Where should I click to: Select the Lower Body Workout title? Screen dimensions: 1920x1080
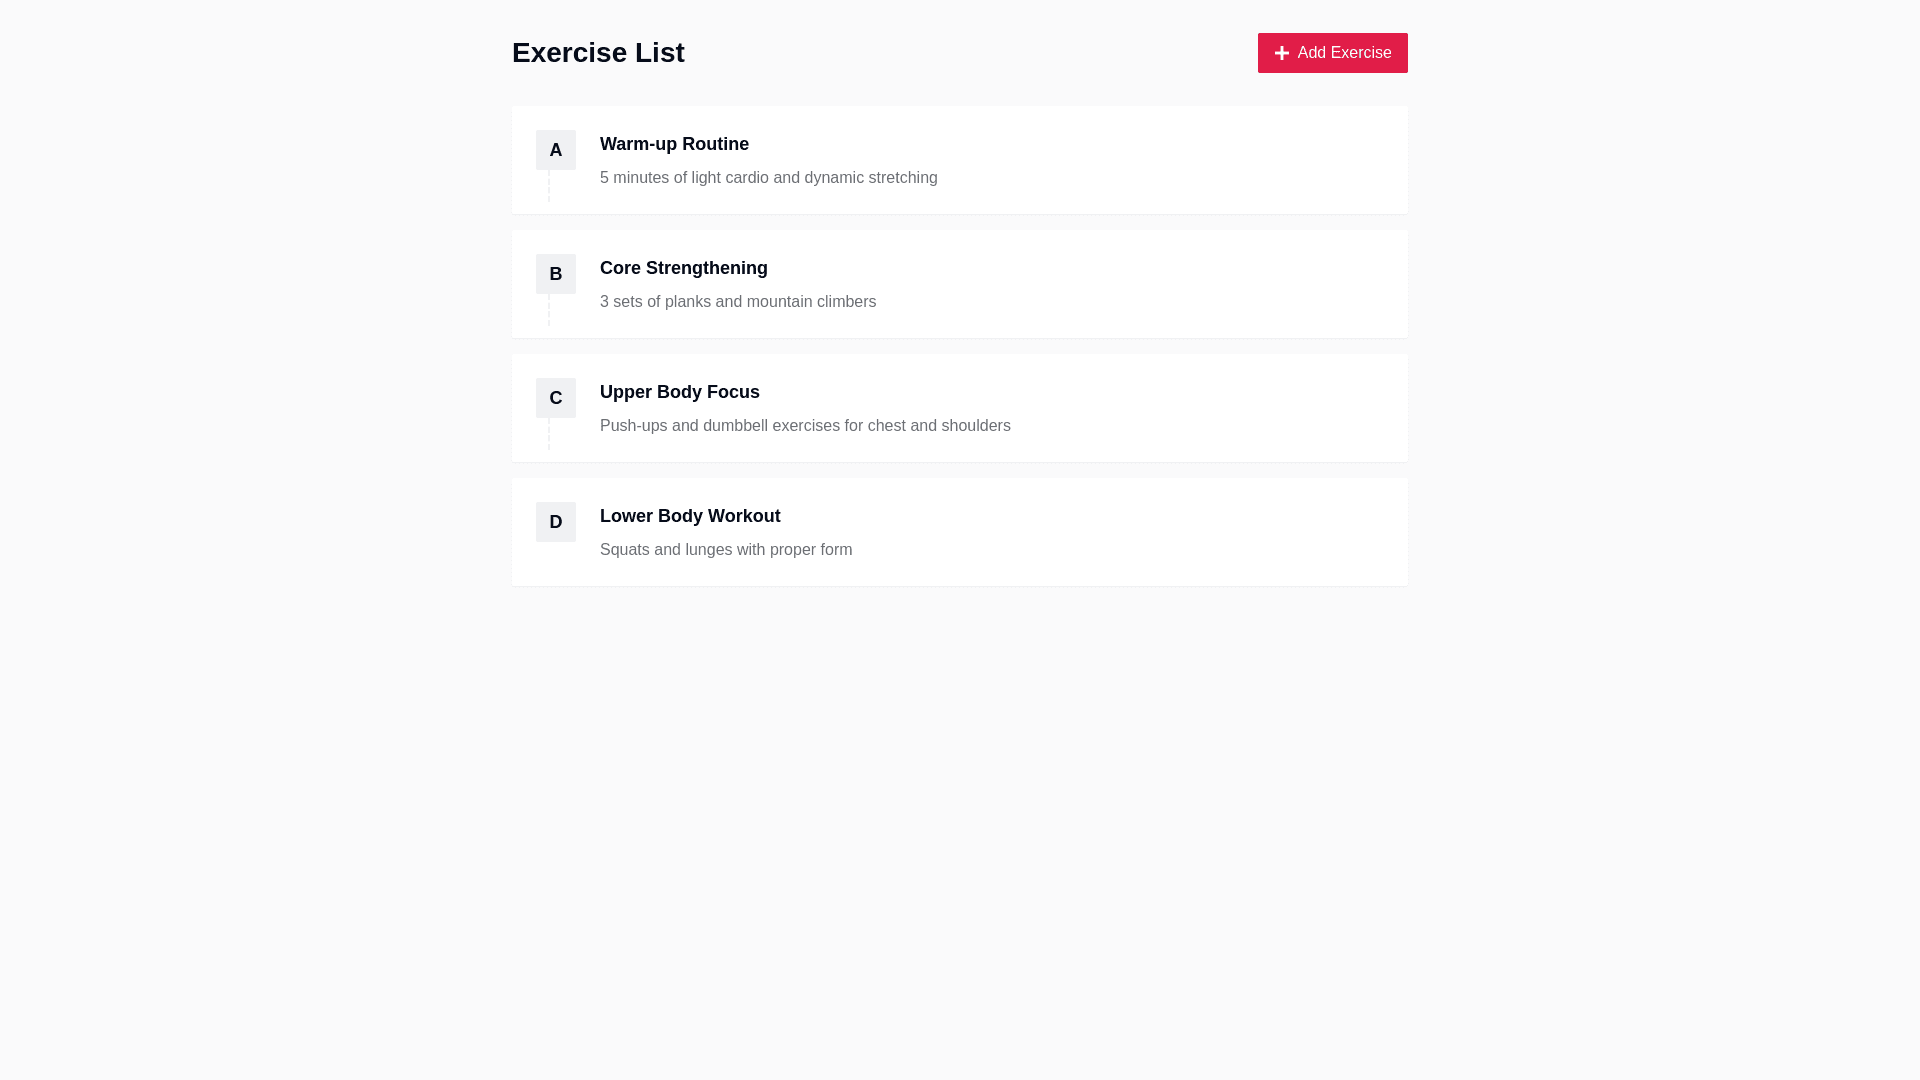click(x=690, y=516)
